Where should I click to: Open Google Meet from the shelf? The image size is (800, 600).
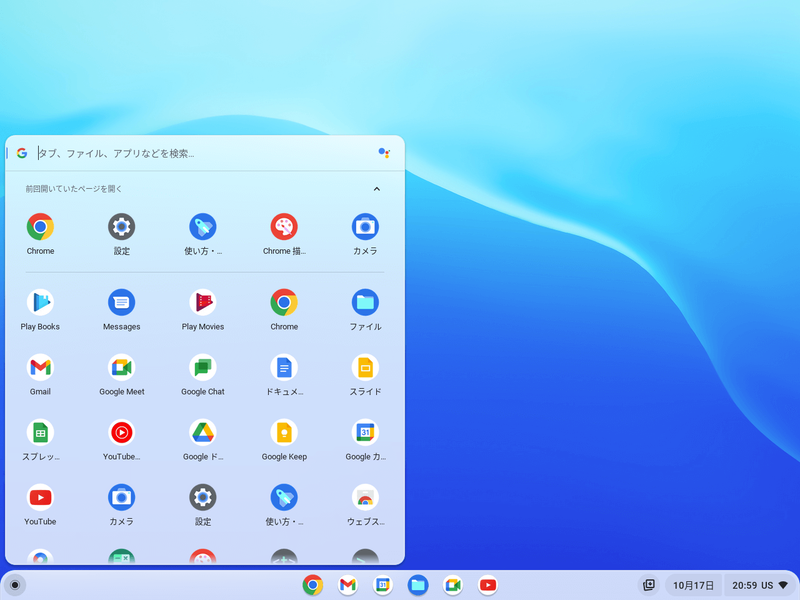click(x=453, y=585)
